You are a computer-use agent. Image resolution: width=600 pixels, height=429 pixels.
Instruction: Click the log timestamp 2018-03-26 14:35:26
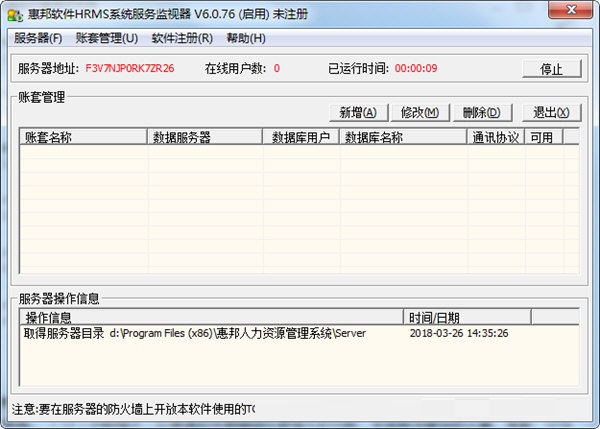tap(459, 333)
